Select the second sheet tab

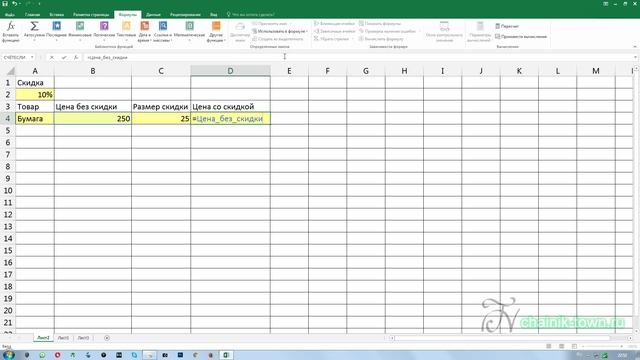tap(63, 338)
